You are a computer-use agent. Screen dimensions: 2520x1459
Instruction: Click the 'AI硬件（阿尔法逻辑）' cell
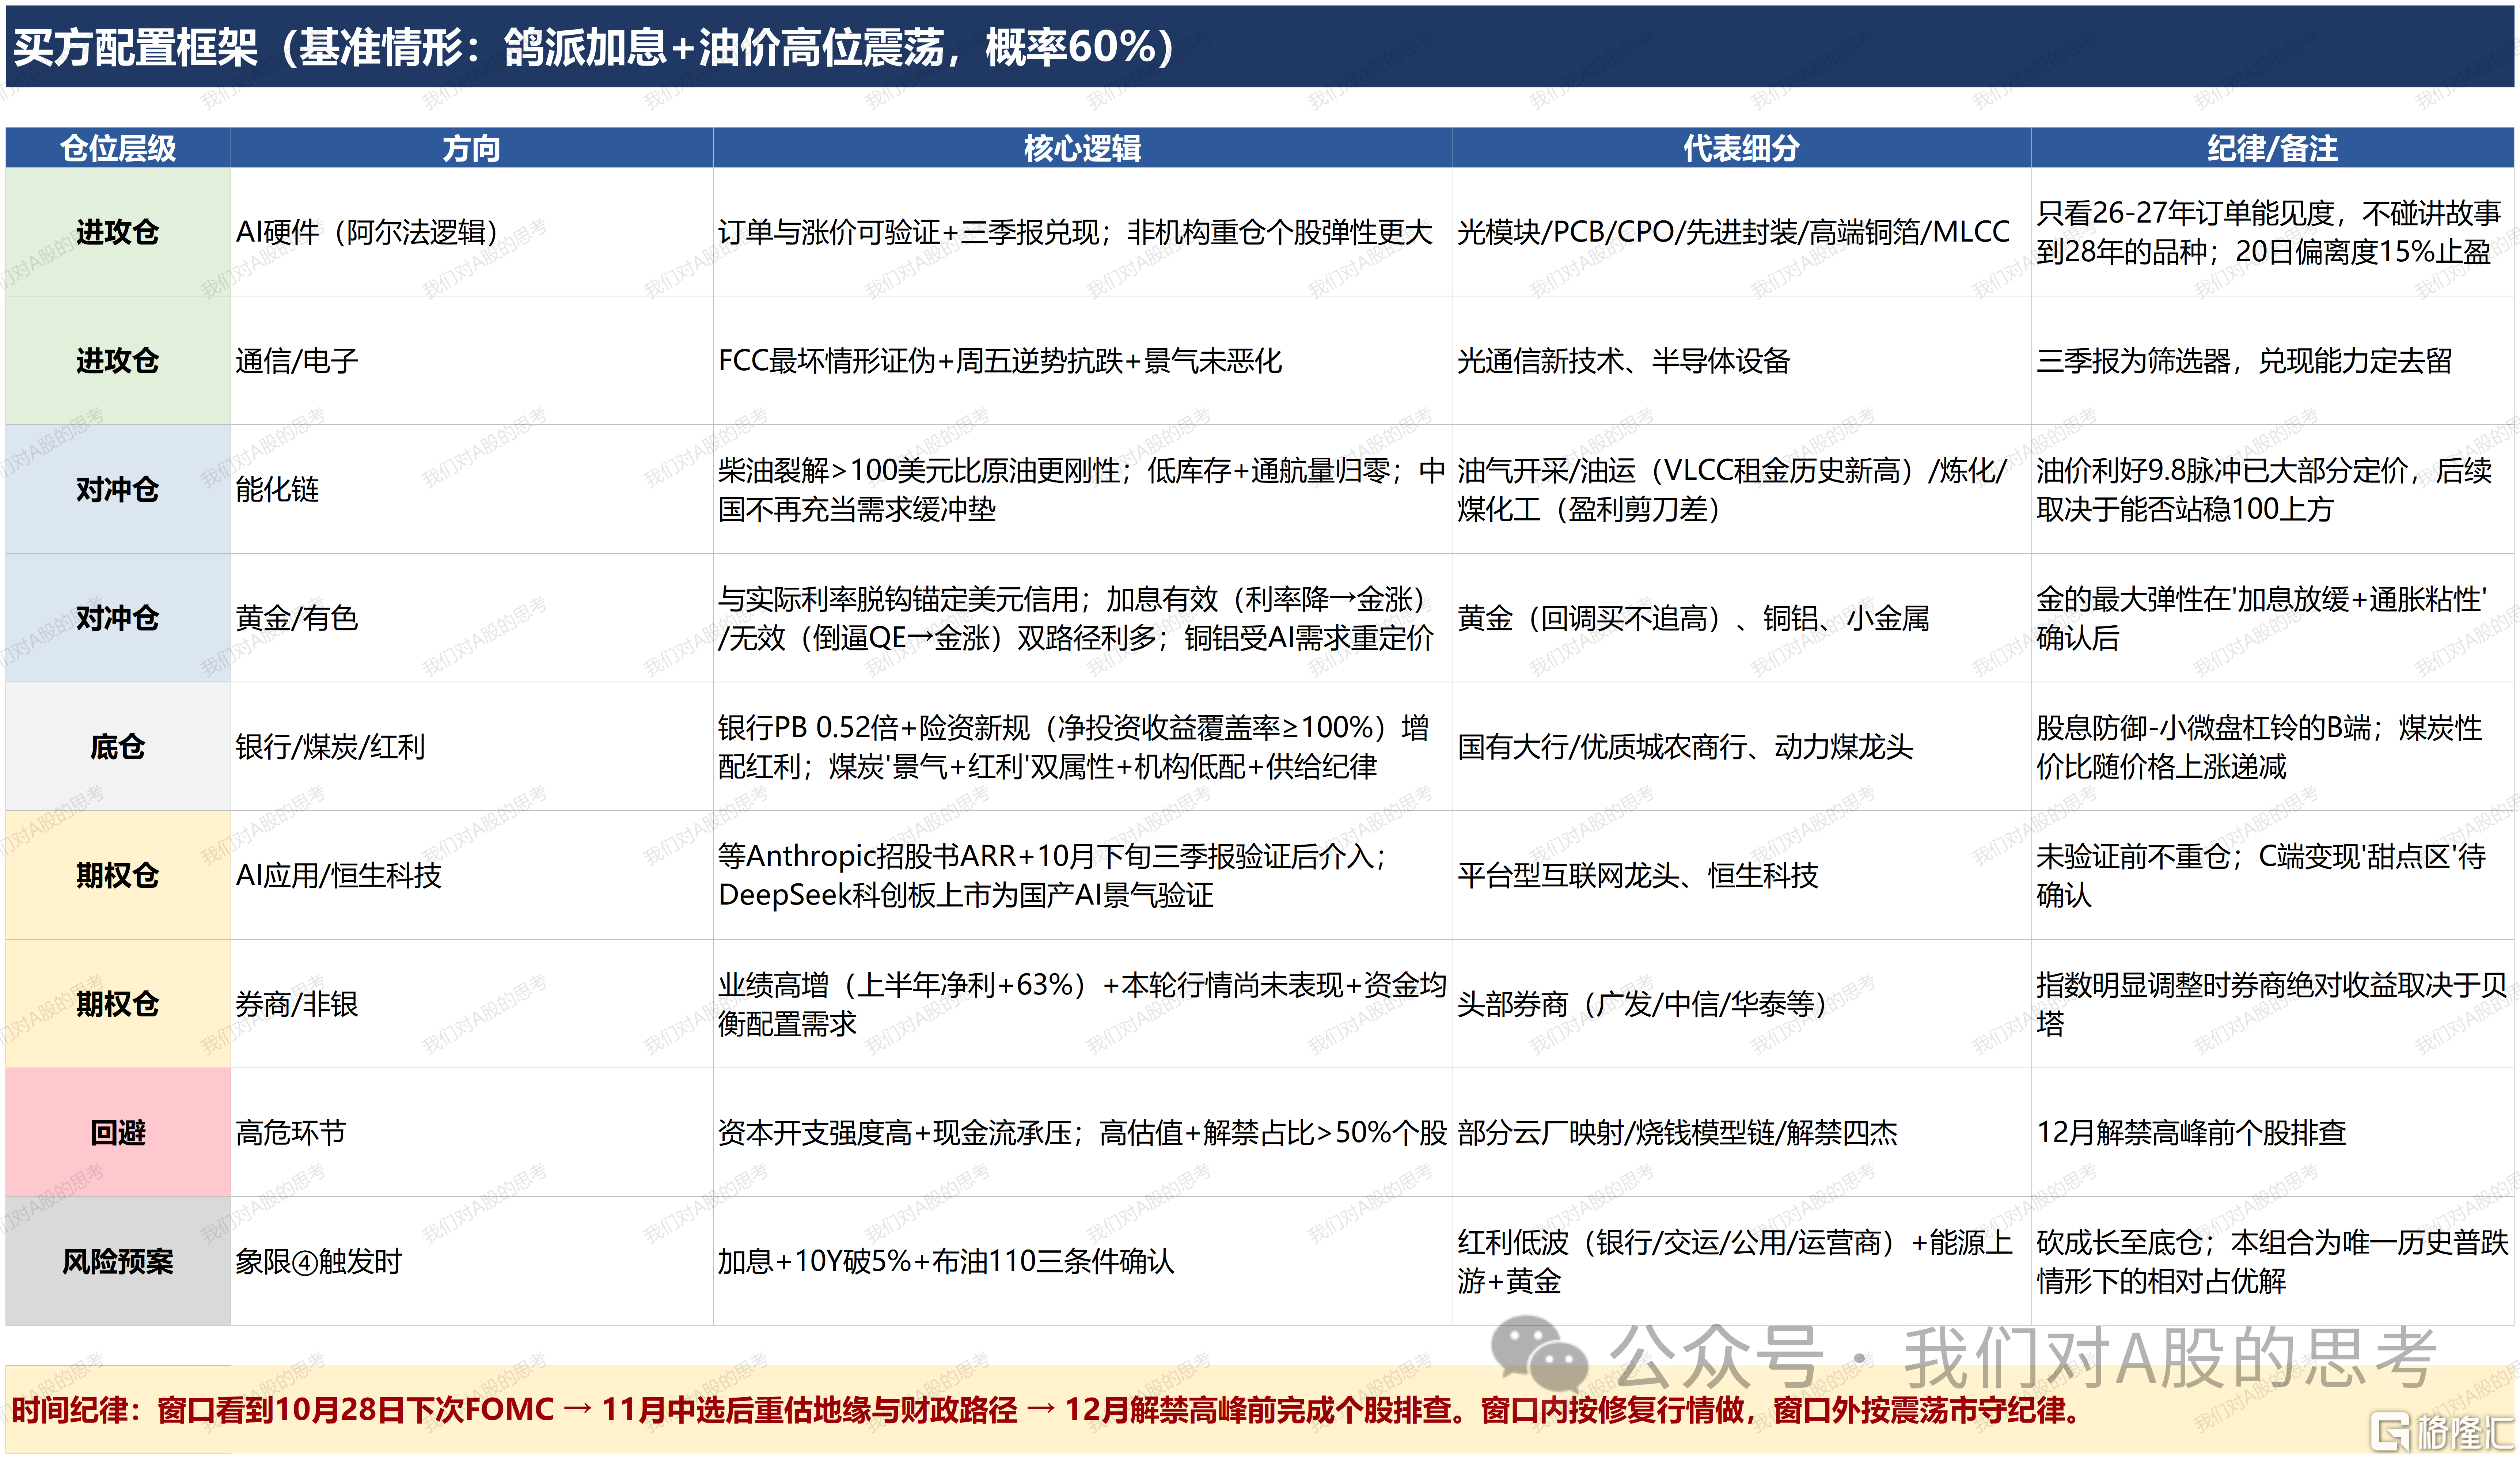tap(472, 232)
